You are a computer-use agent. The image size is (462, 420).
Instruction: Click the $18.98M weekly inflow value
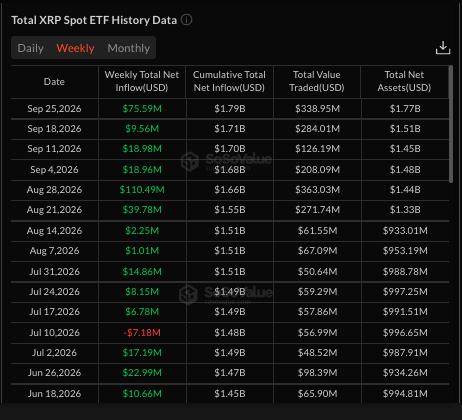pyautogui.click(x=142, y=149)
